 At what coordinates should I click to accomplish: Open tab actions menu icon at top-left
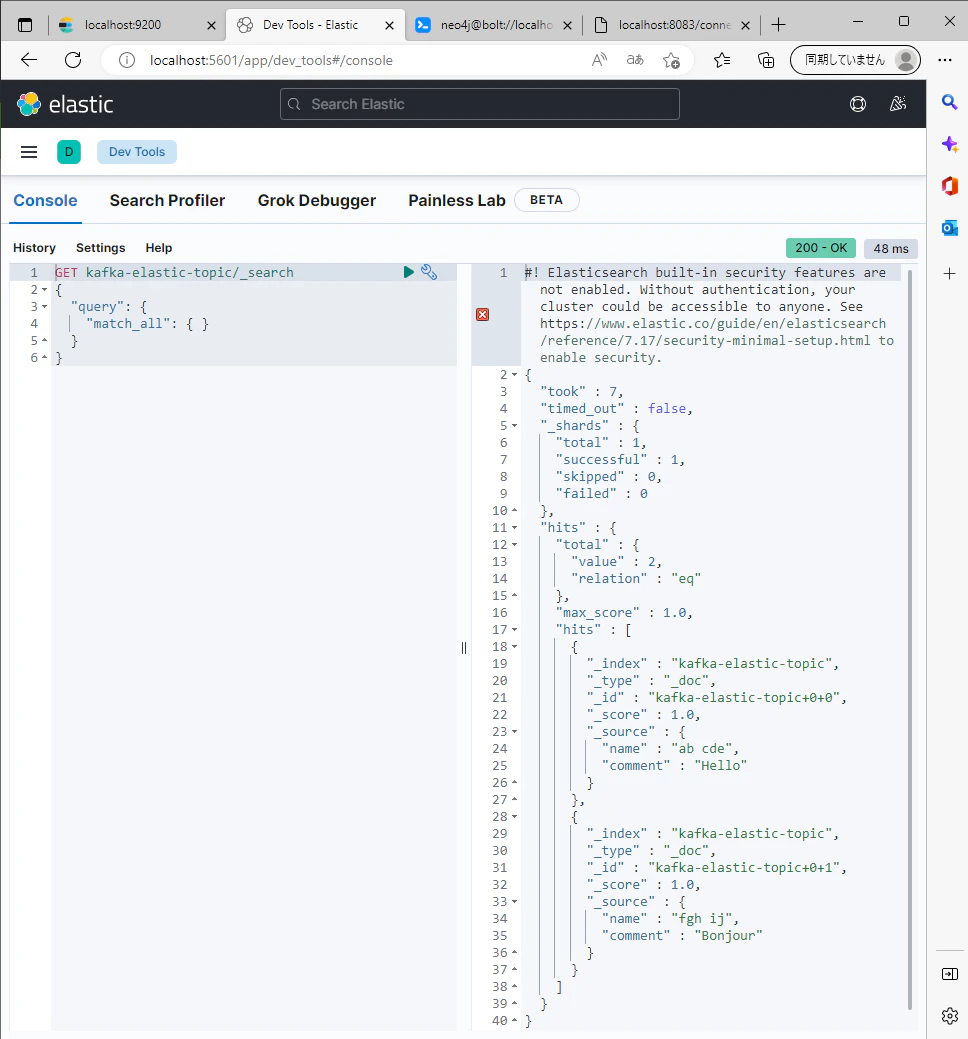tap(25, 25)
